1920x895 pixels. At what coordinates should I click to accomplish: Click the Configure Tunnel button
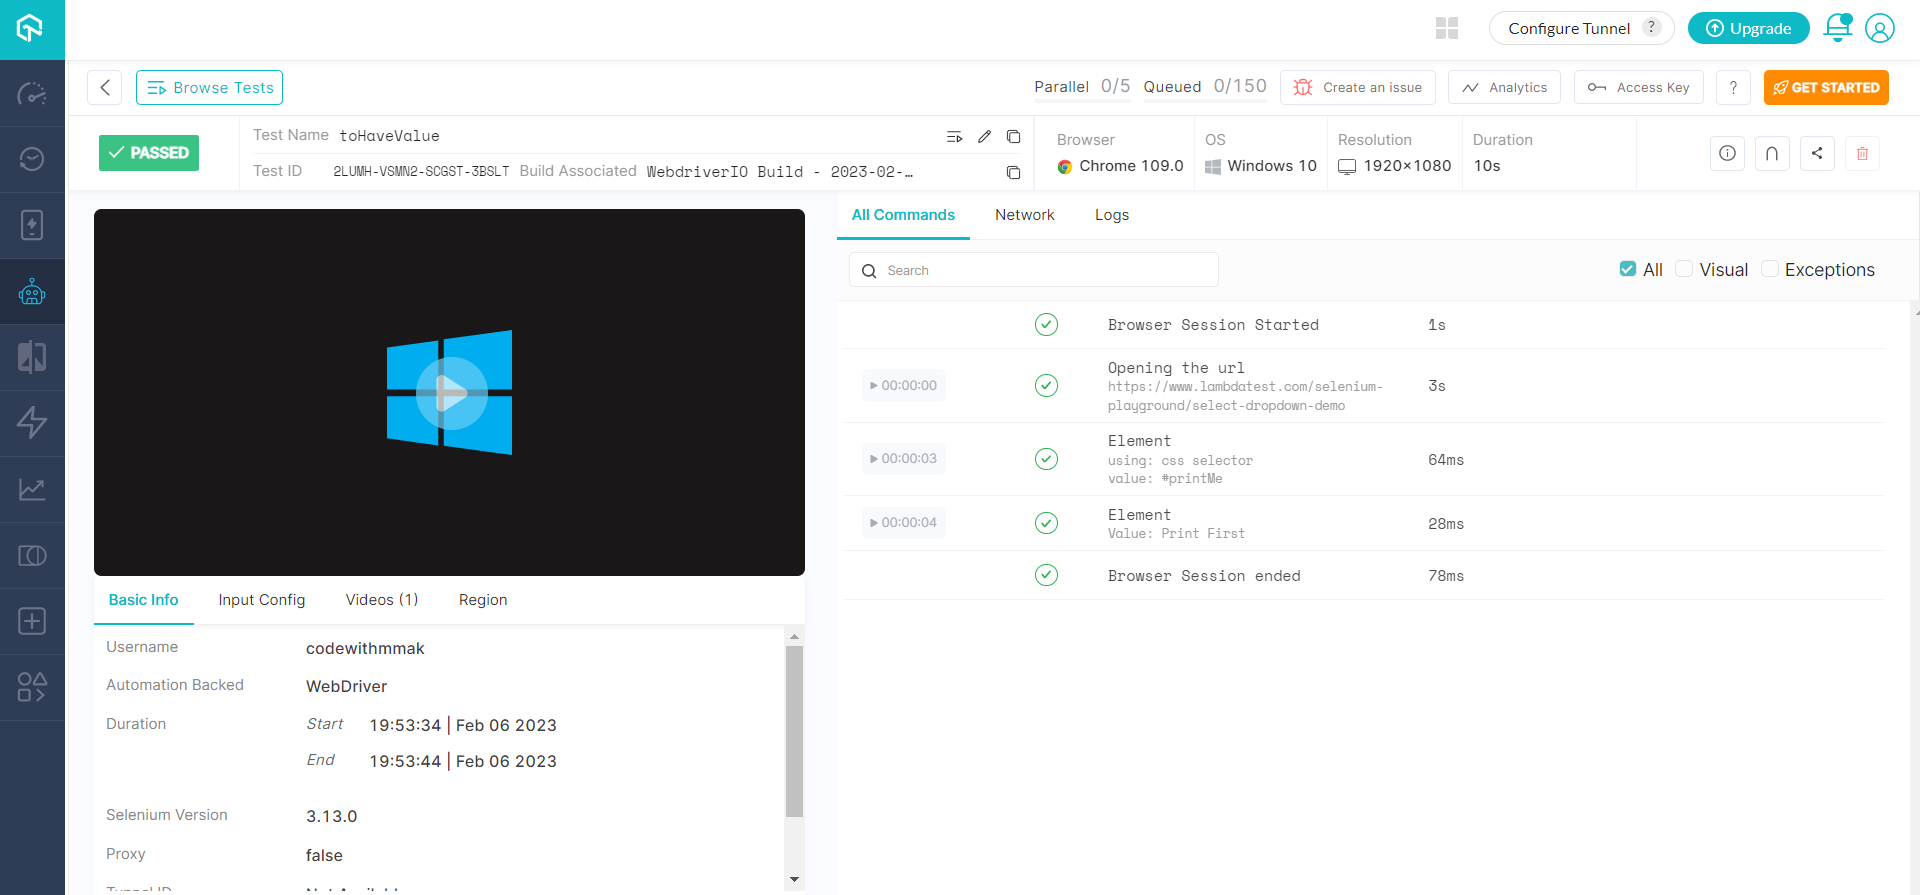tap(1581, 28)
